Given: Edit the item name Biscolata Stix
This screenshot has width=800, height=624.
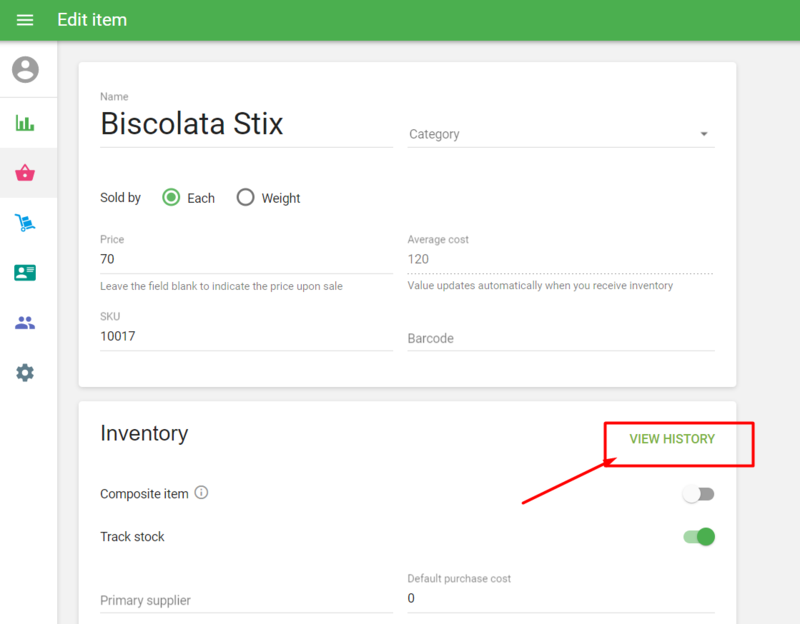Looking at the screenshot, I should tap(245, 124).
